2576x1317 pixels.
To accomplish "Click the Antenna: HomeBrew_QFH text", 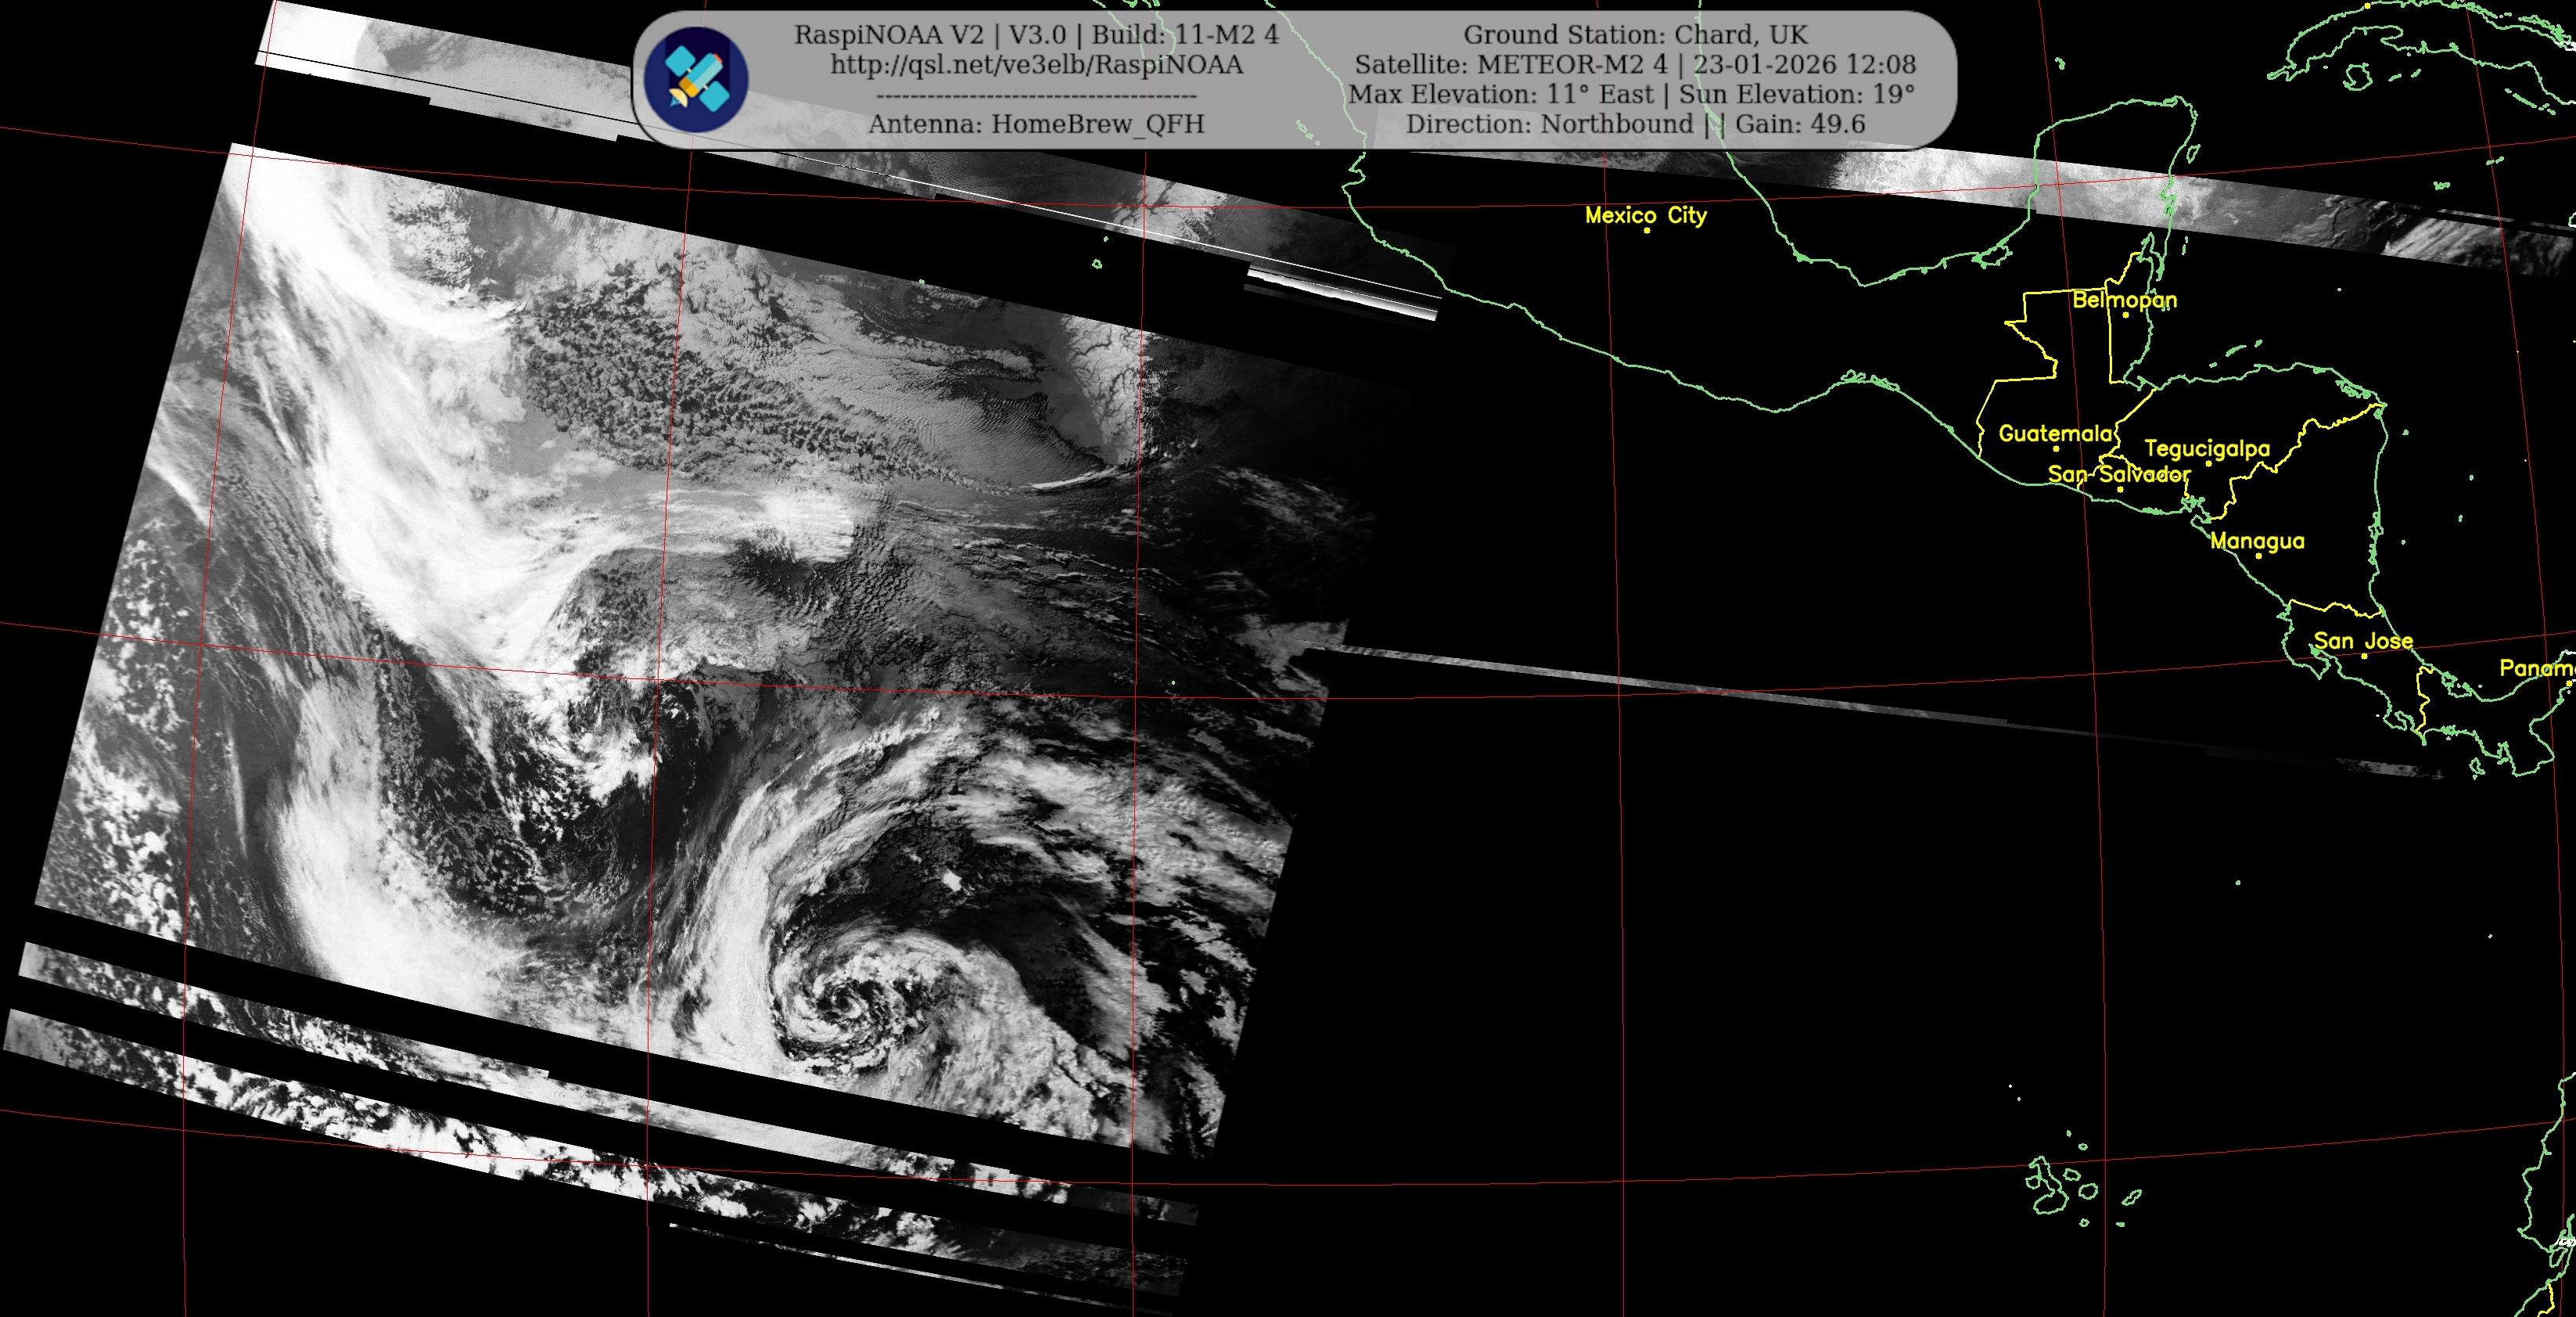I will pos(1036,124).
